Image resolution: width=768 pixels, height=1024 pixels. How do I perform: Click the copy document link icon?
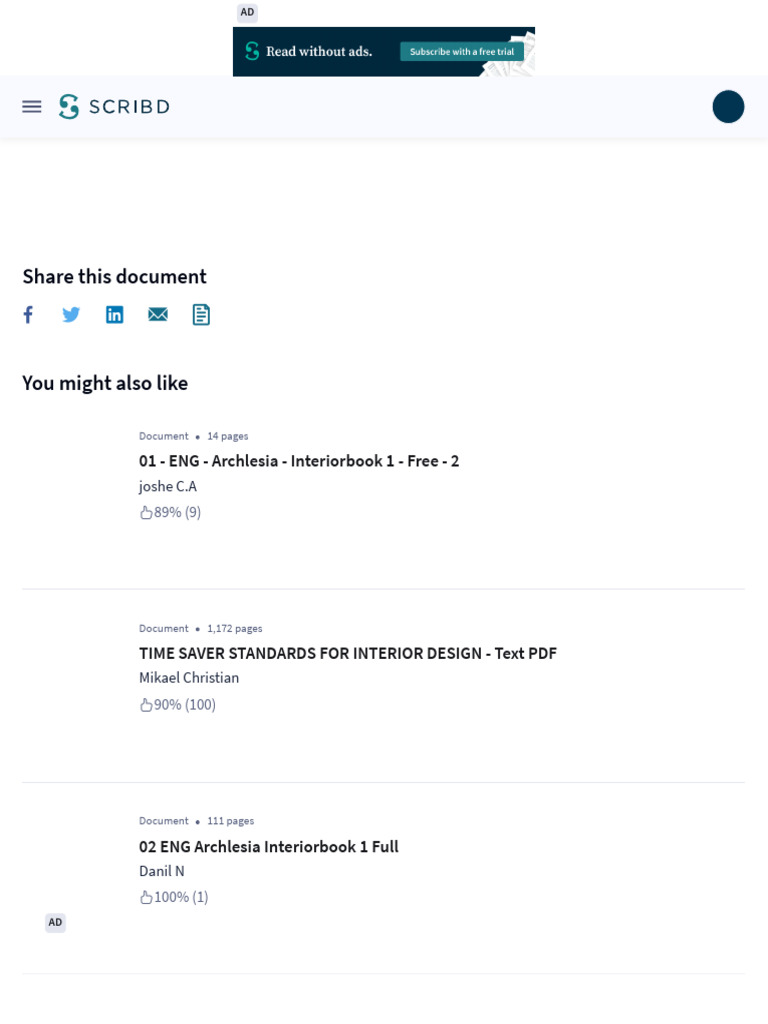(x=201, y=315)
